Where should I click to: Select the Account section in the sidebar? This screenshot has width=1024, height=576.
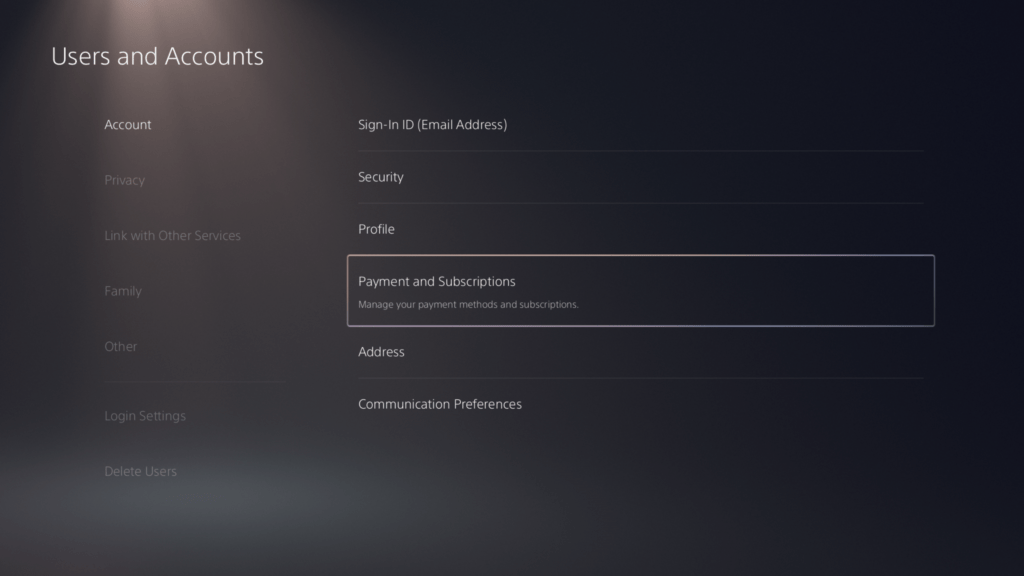click(128, 124)
